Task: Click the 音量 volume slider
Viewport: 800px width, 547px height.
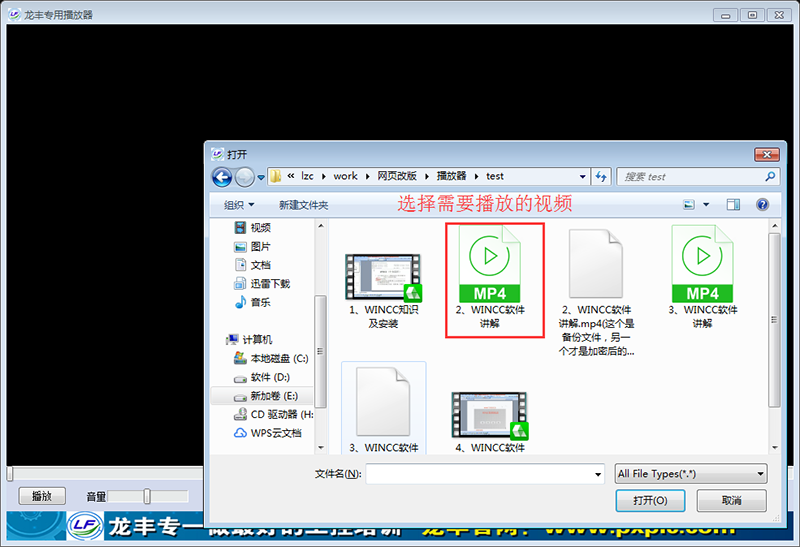Action: 147,496
